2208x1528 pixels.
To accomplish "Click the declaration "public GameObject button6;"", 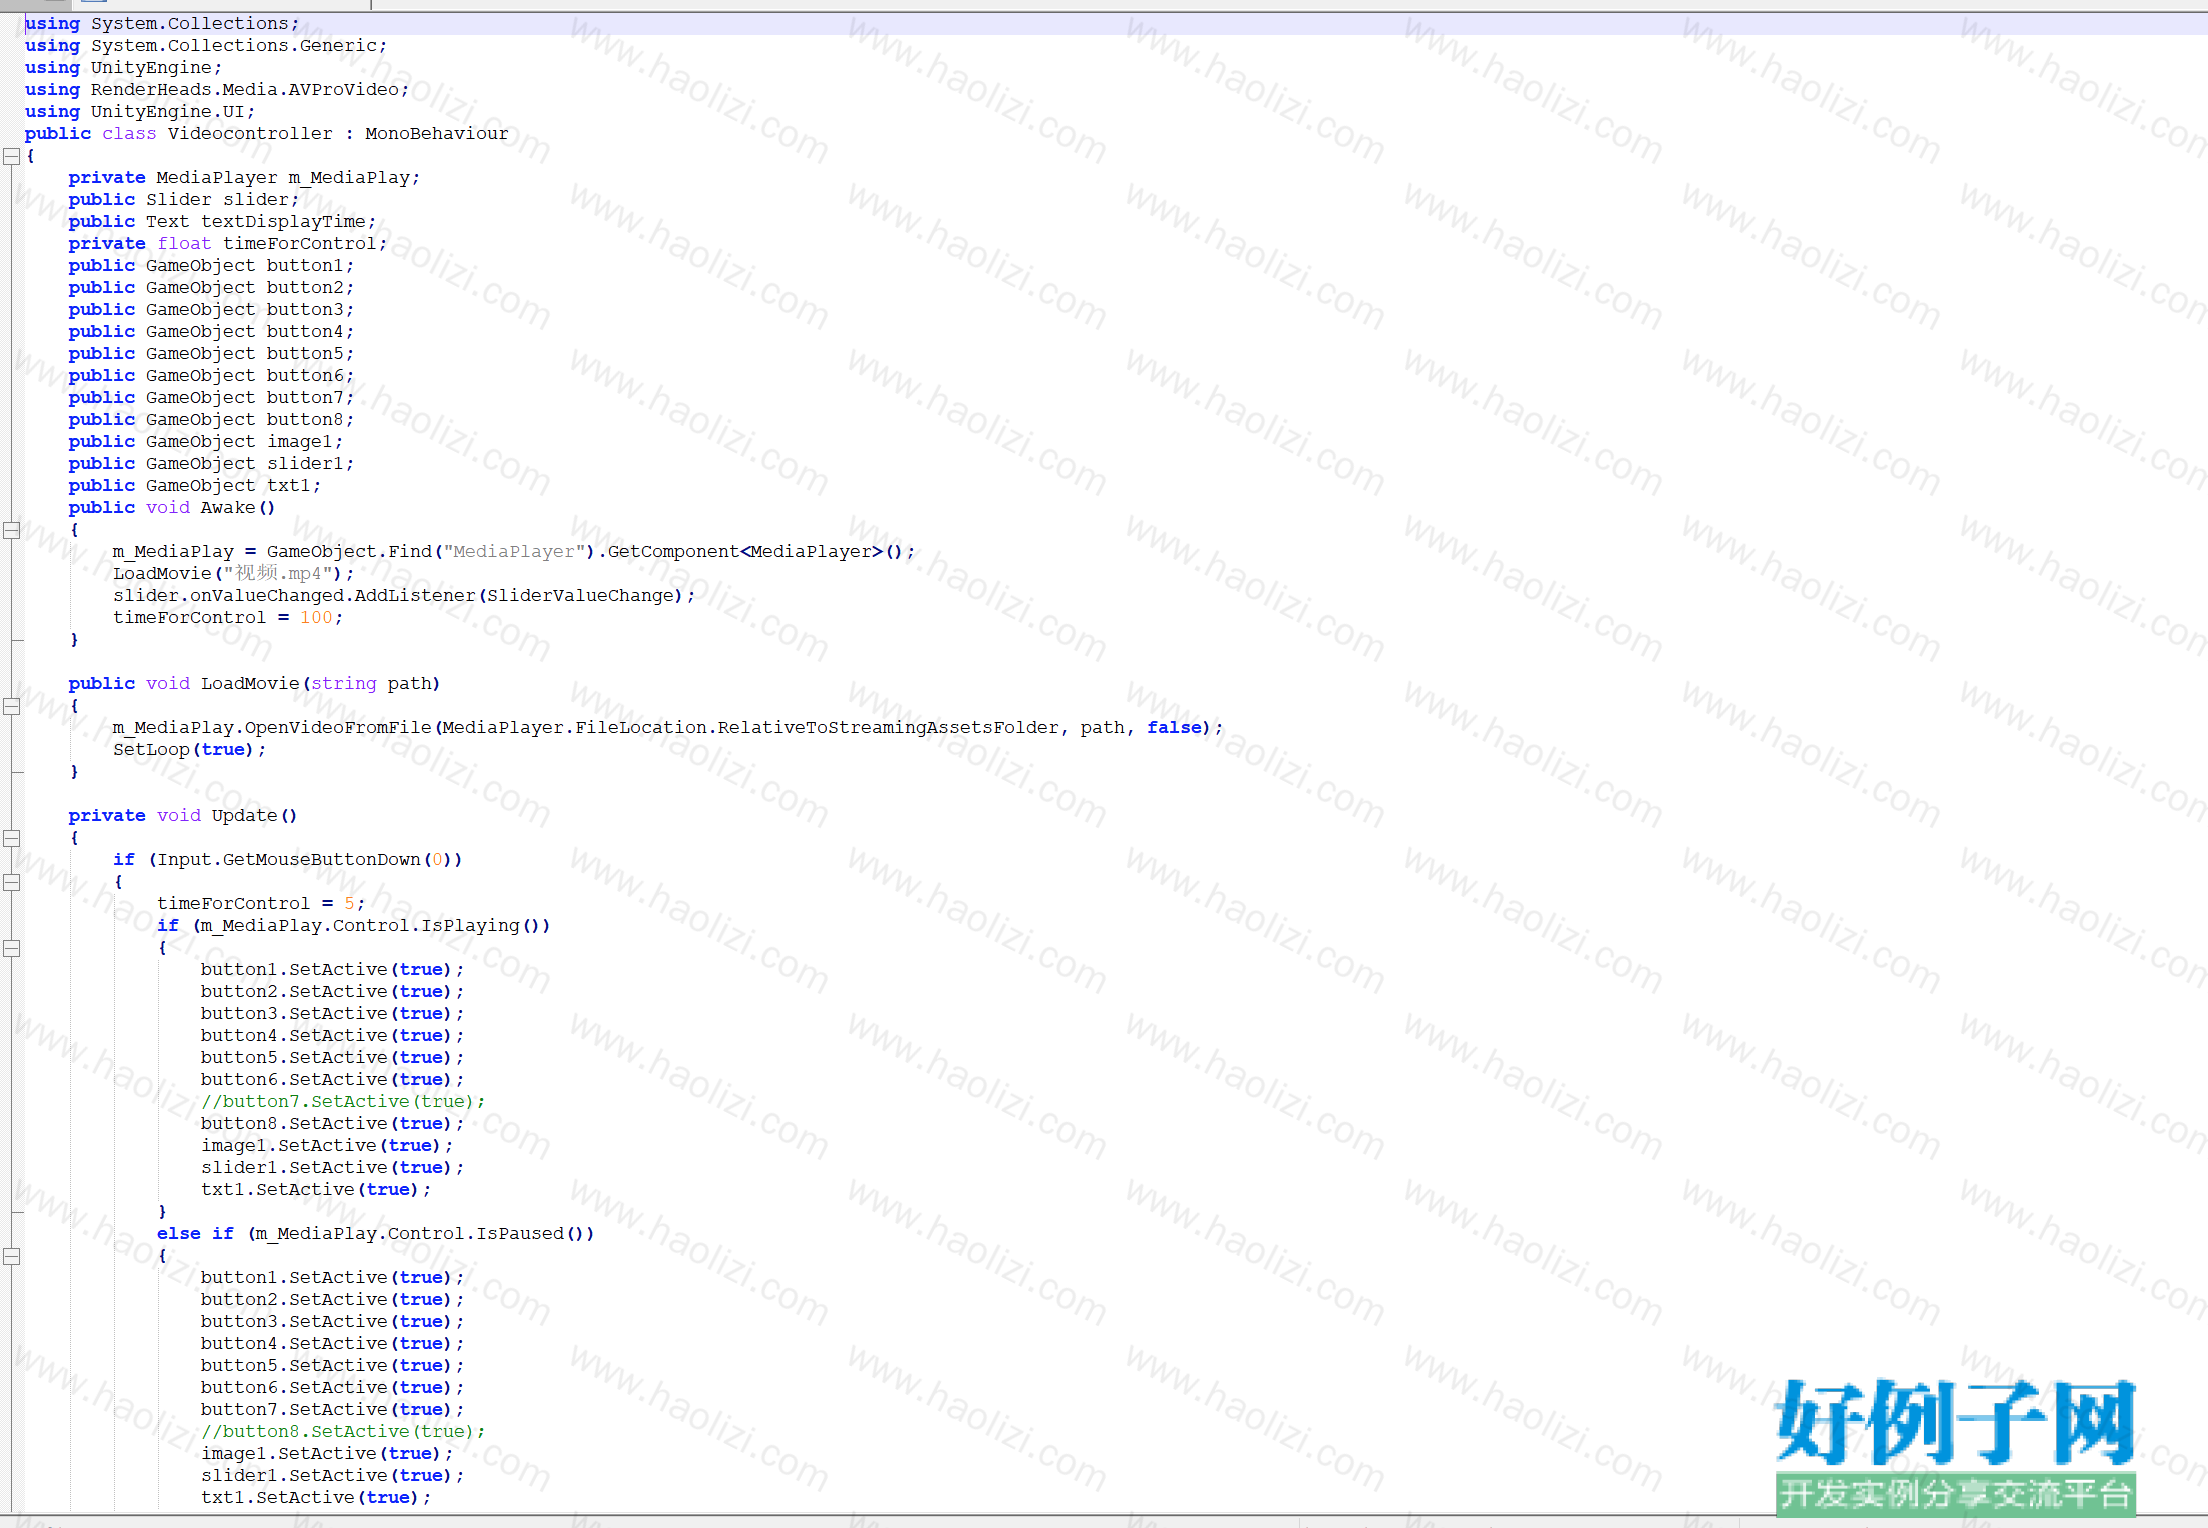I will click(x=212, y=376).
